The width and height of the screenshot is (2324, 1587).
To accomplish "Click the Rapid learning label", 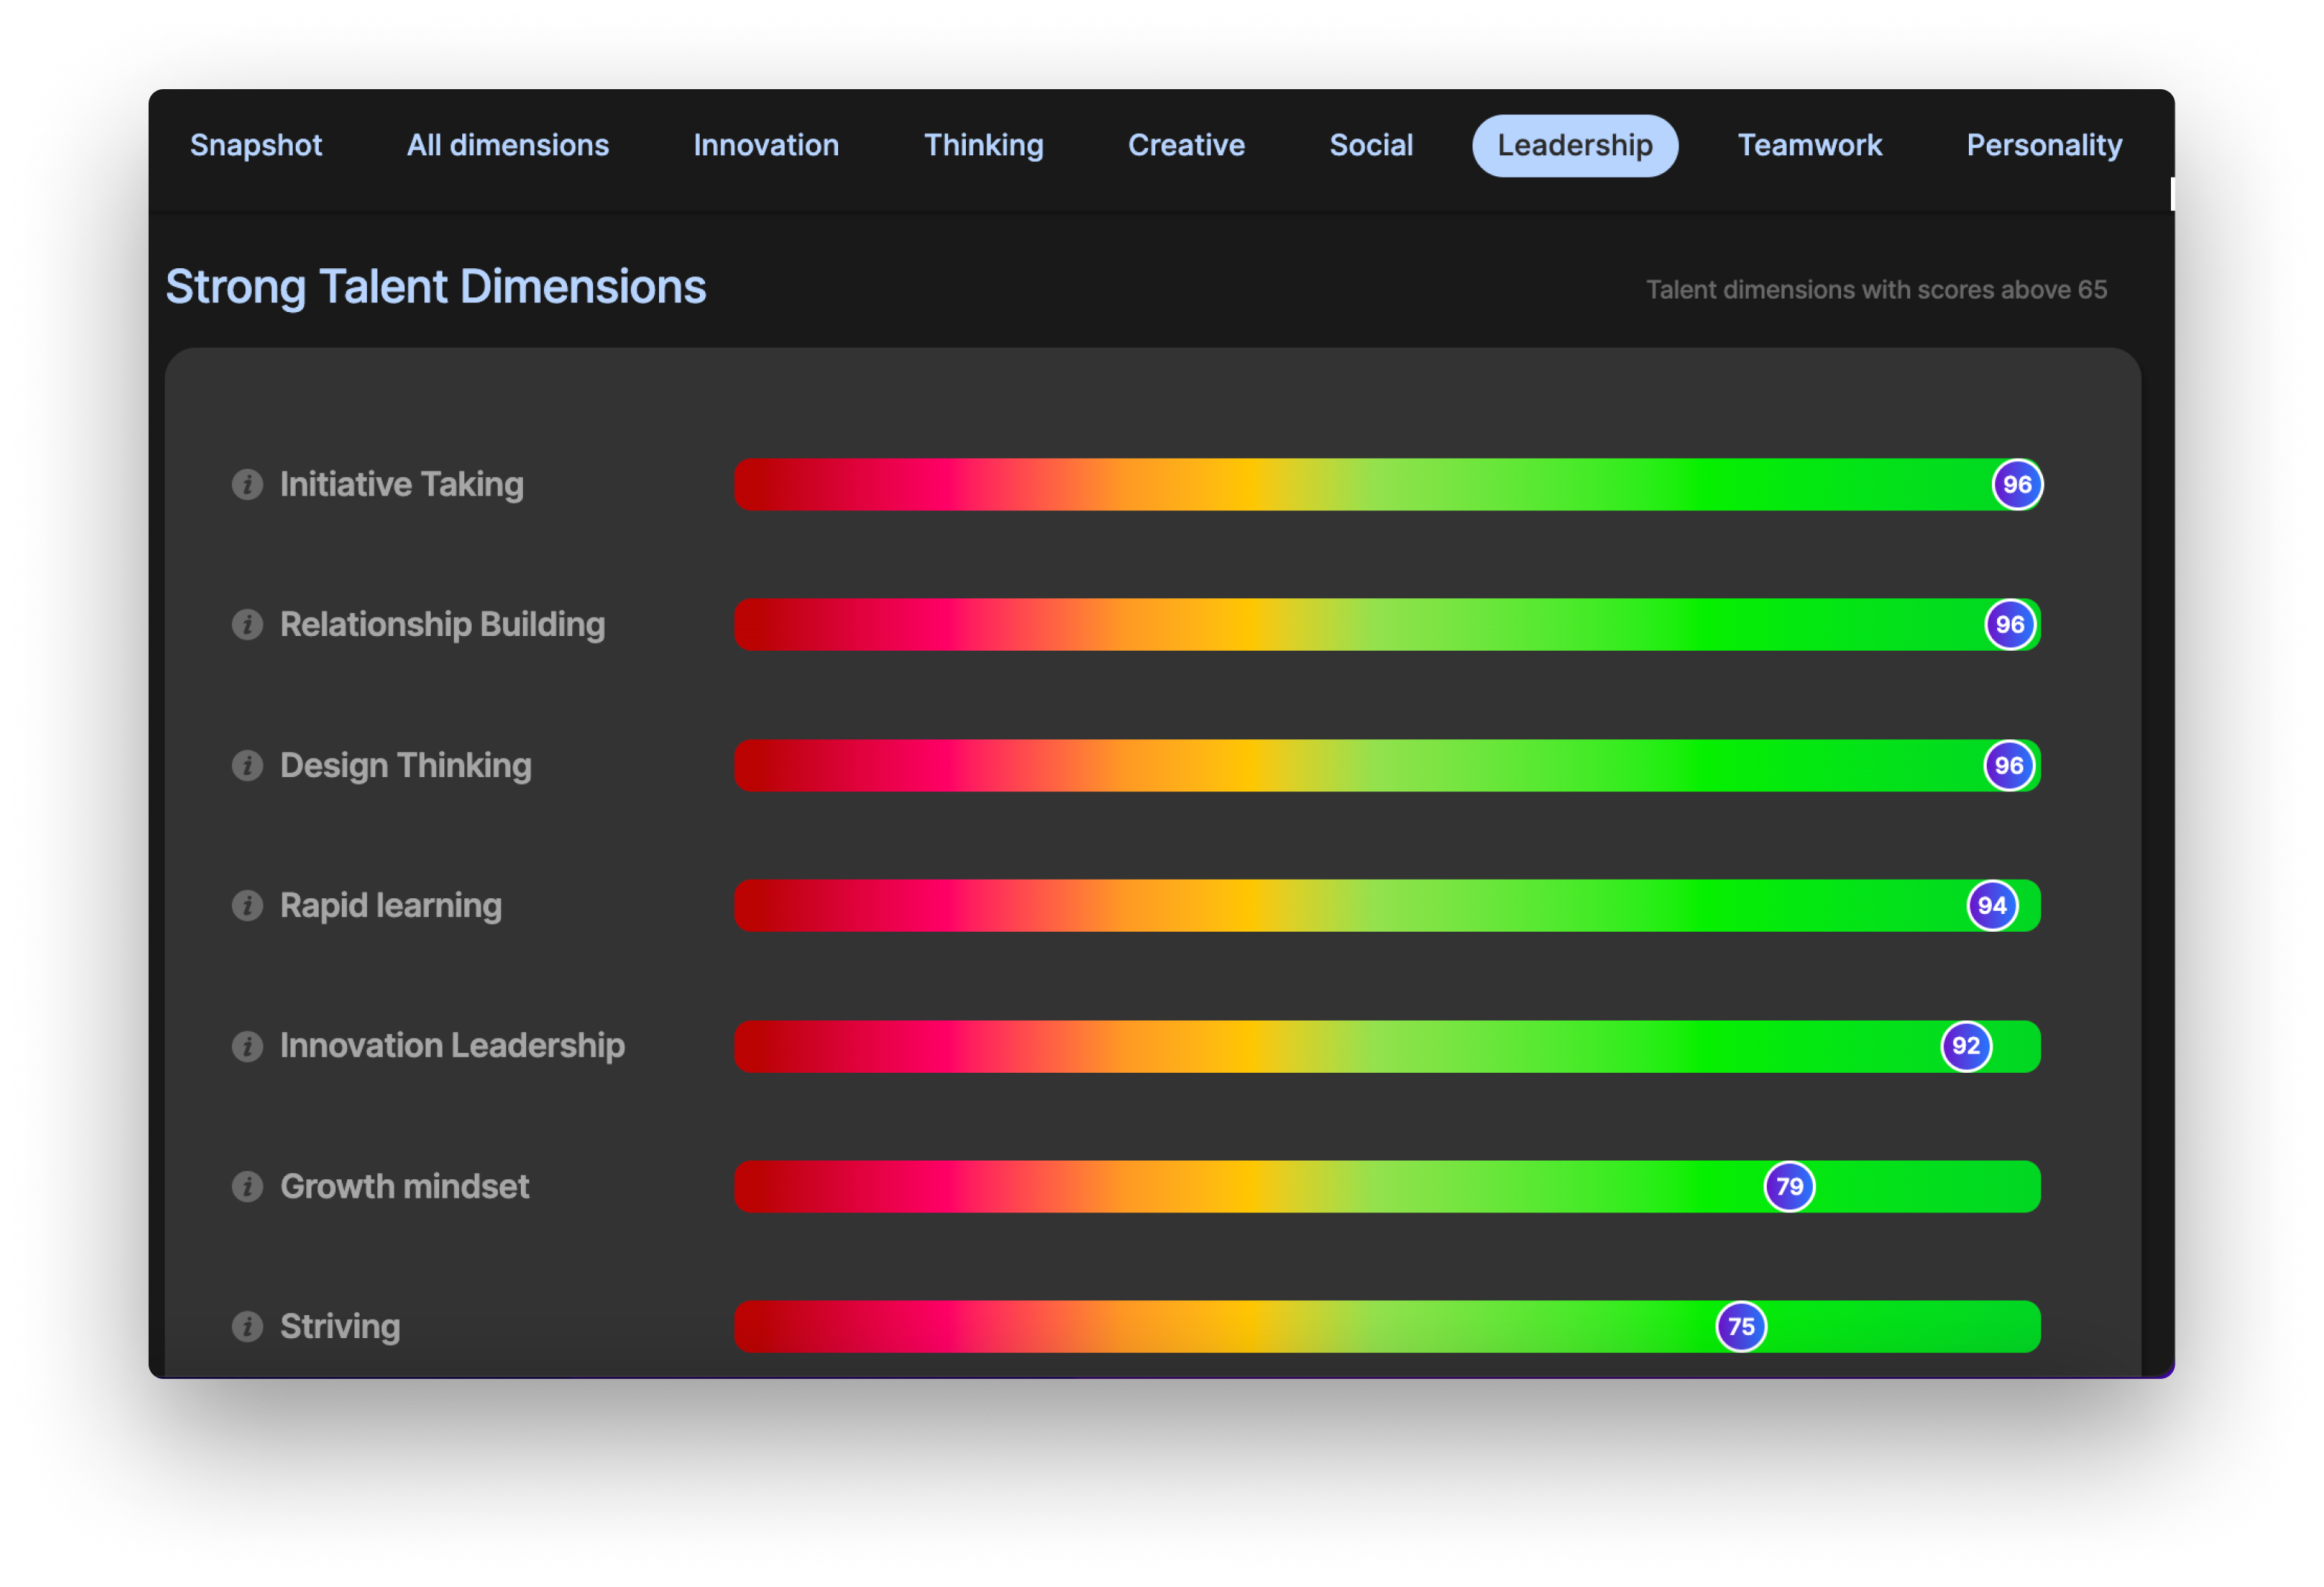I will pos(390,906).
